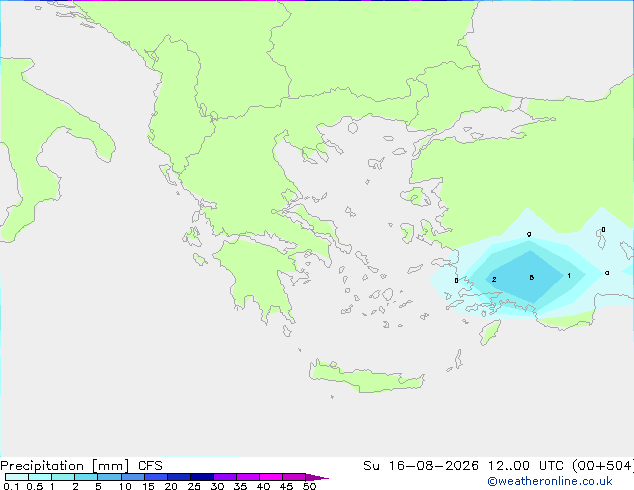Click the "Su 16-08-2026" date text
Viewport: 634px width, 490px height.
pyautogui.click(x=421, y=466)
